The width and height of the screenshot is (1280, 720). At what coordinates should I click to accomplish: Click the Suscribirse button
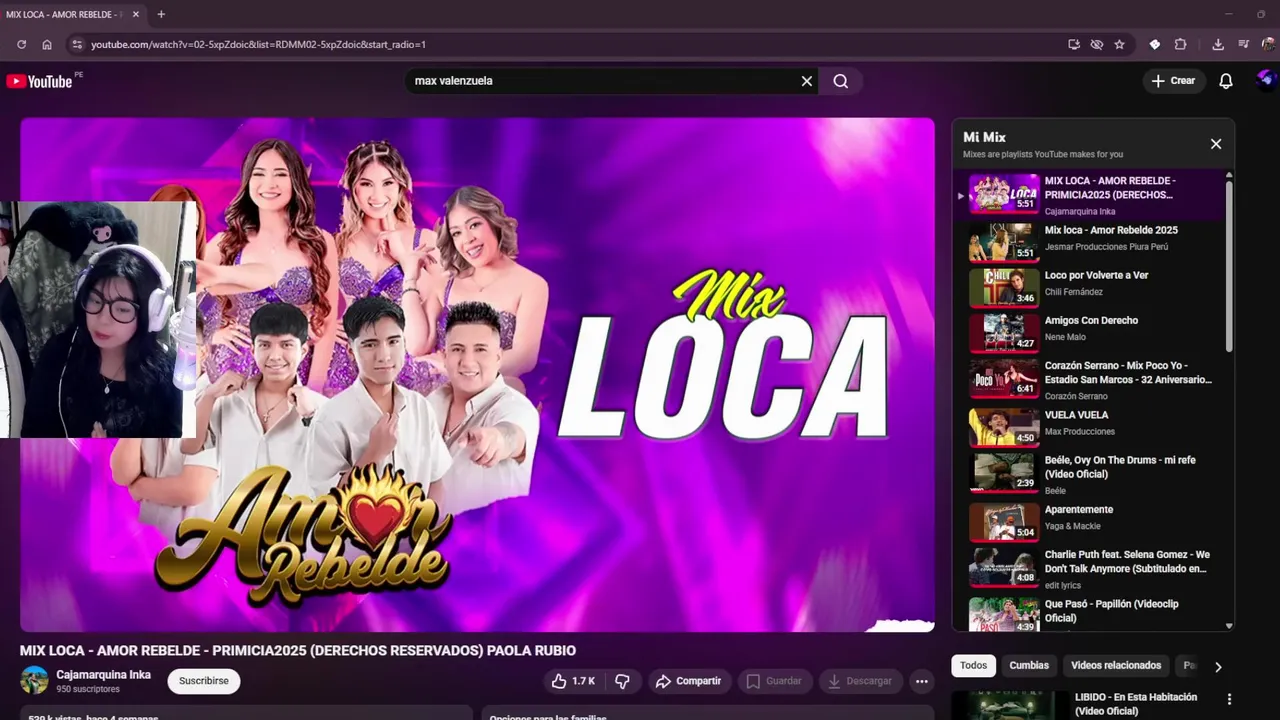click(x=204, y=681)
